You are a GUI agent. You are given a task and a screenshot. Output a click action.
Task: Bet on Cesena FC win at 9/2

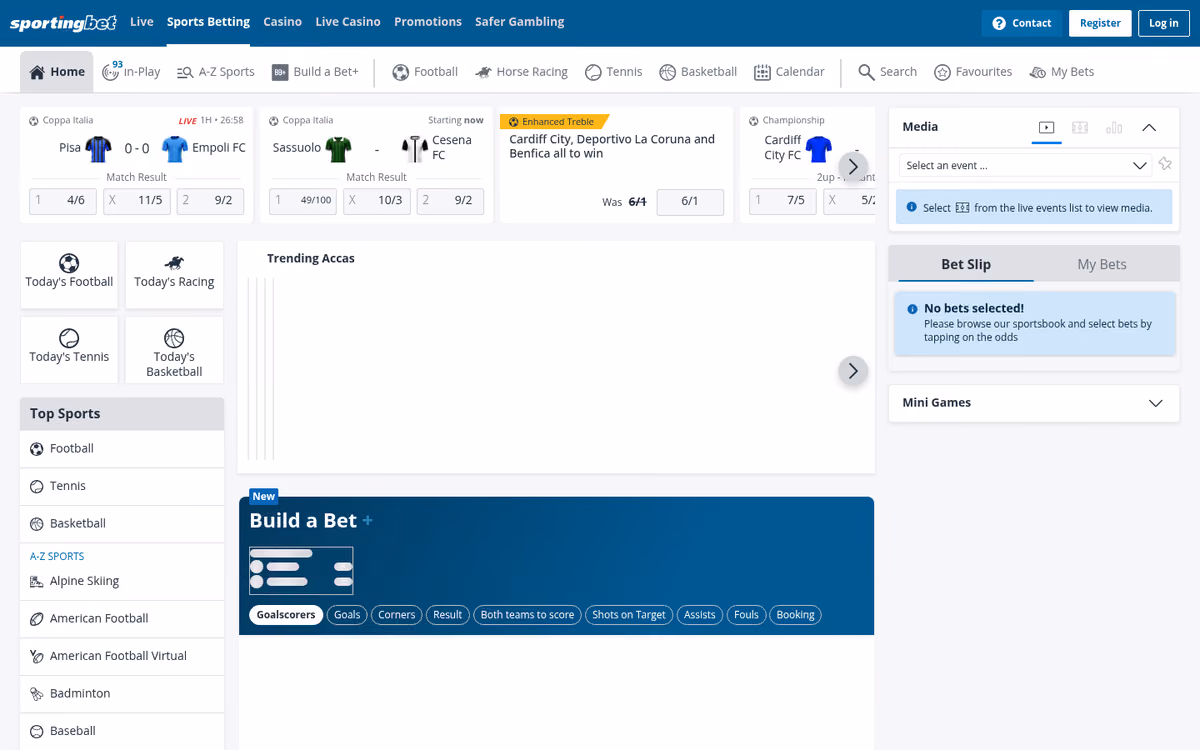point(450,201)
